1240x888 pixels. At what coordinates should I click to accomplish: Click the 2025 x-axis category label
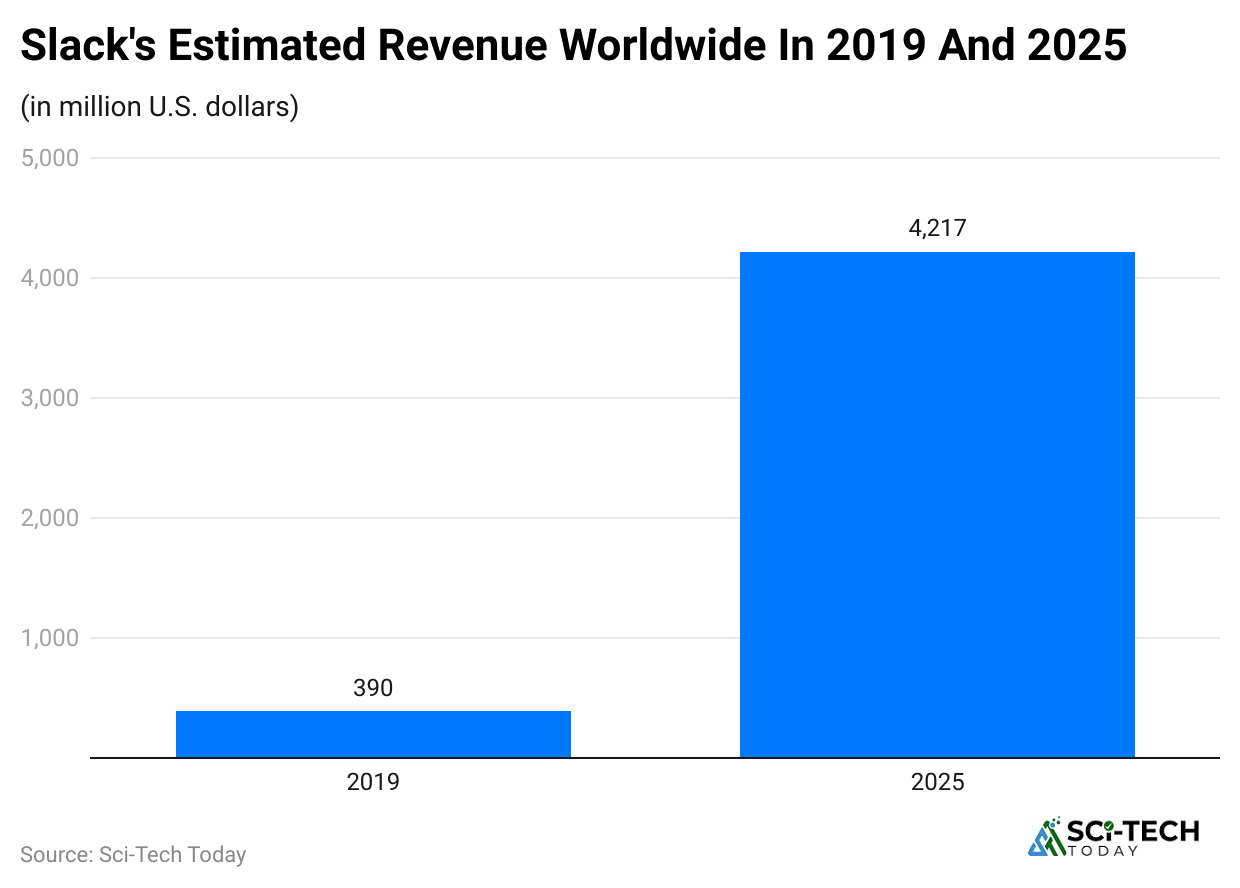point(937,782)
